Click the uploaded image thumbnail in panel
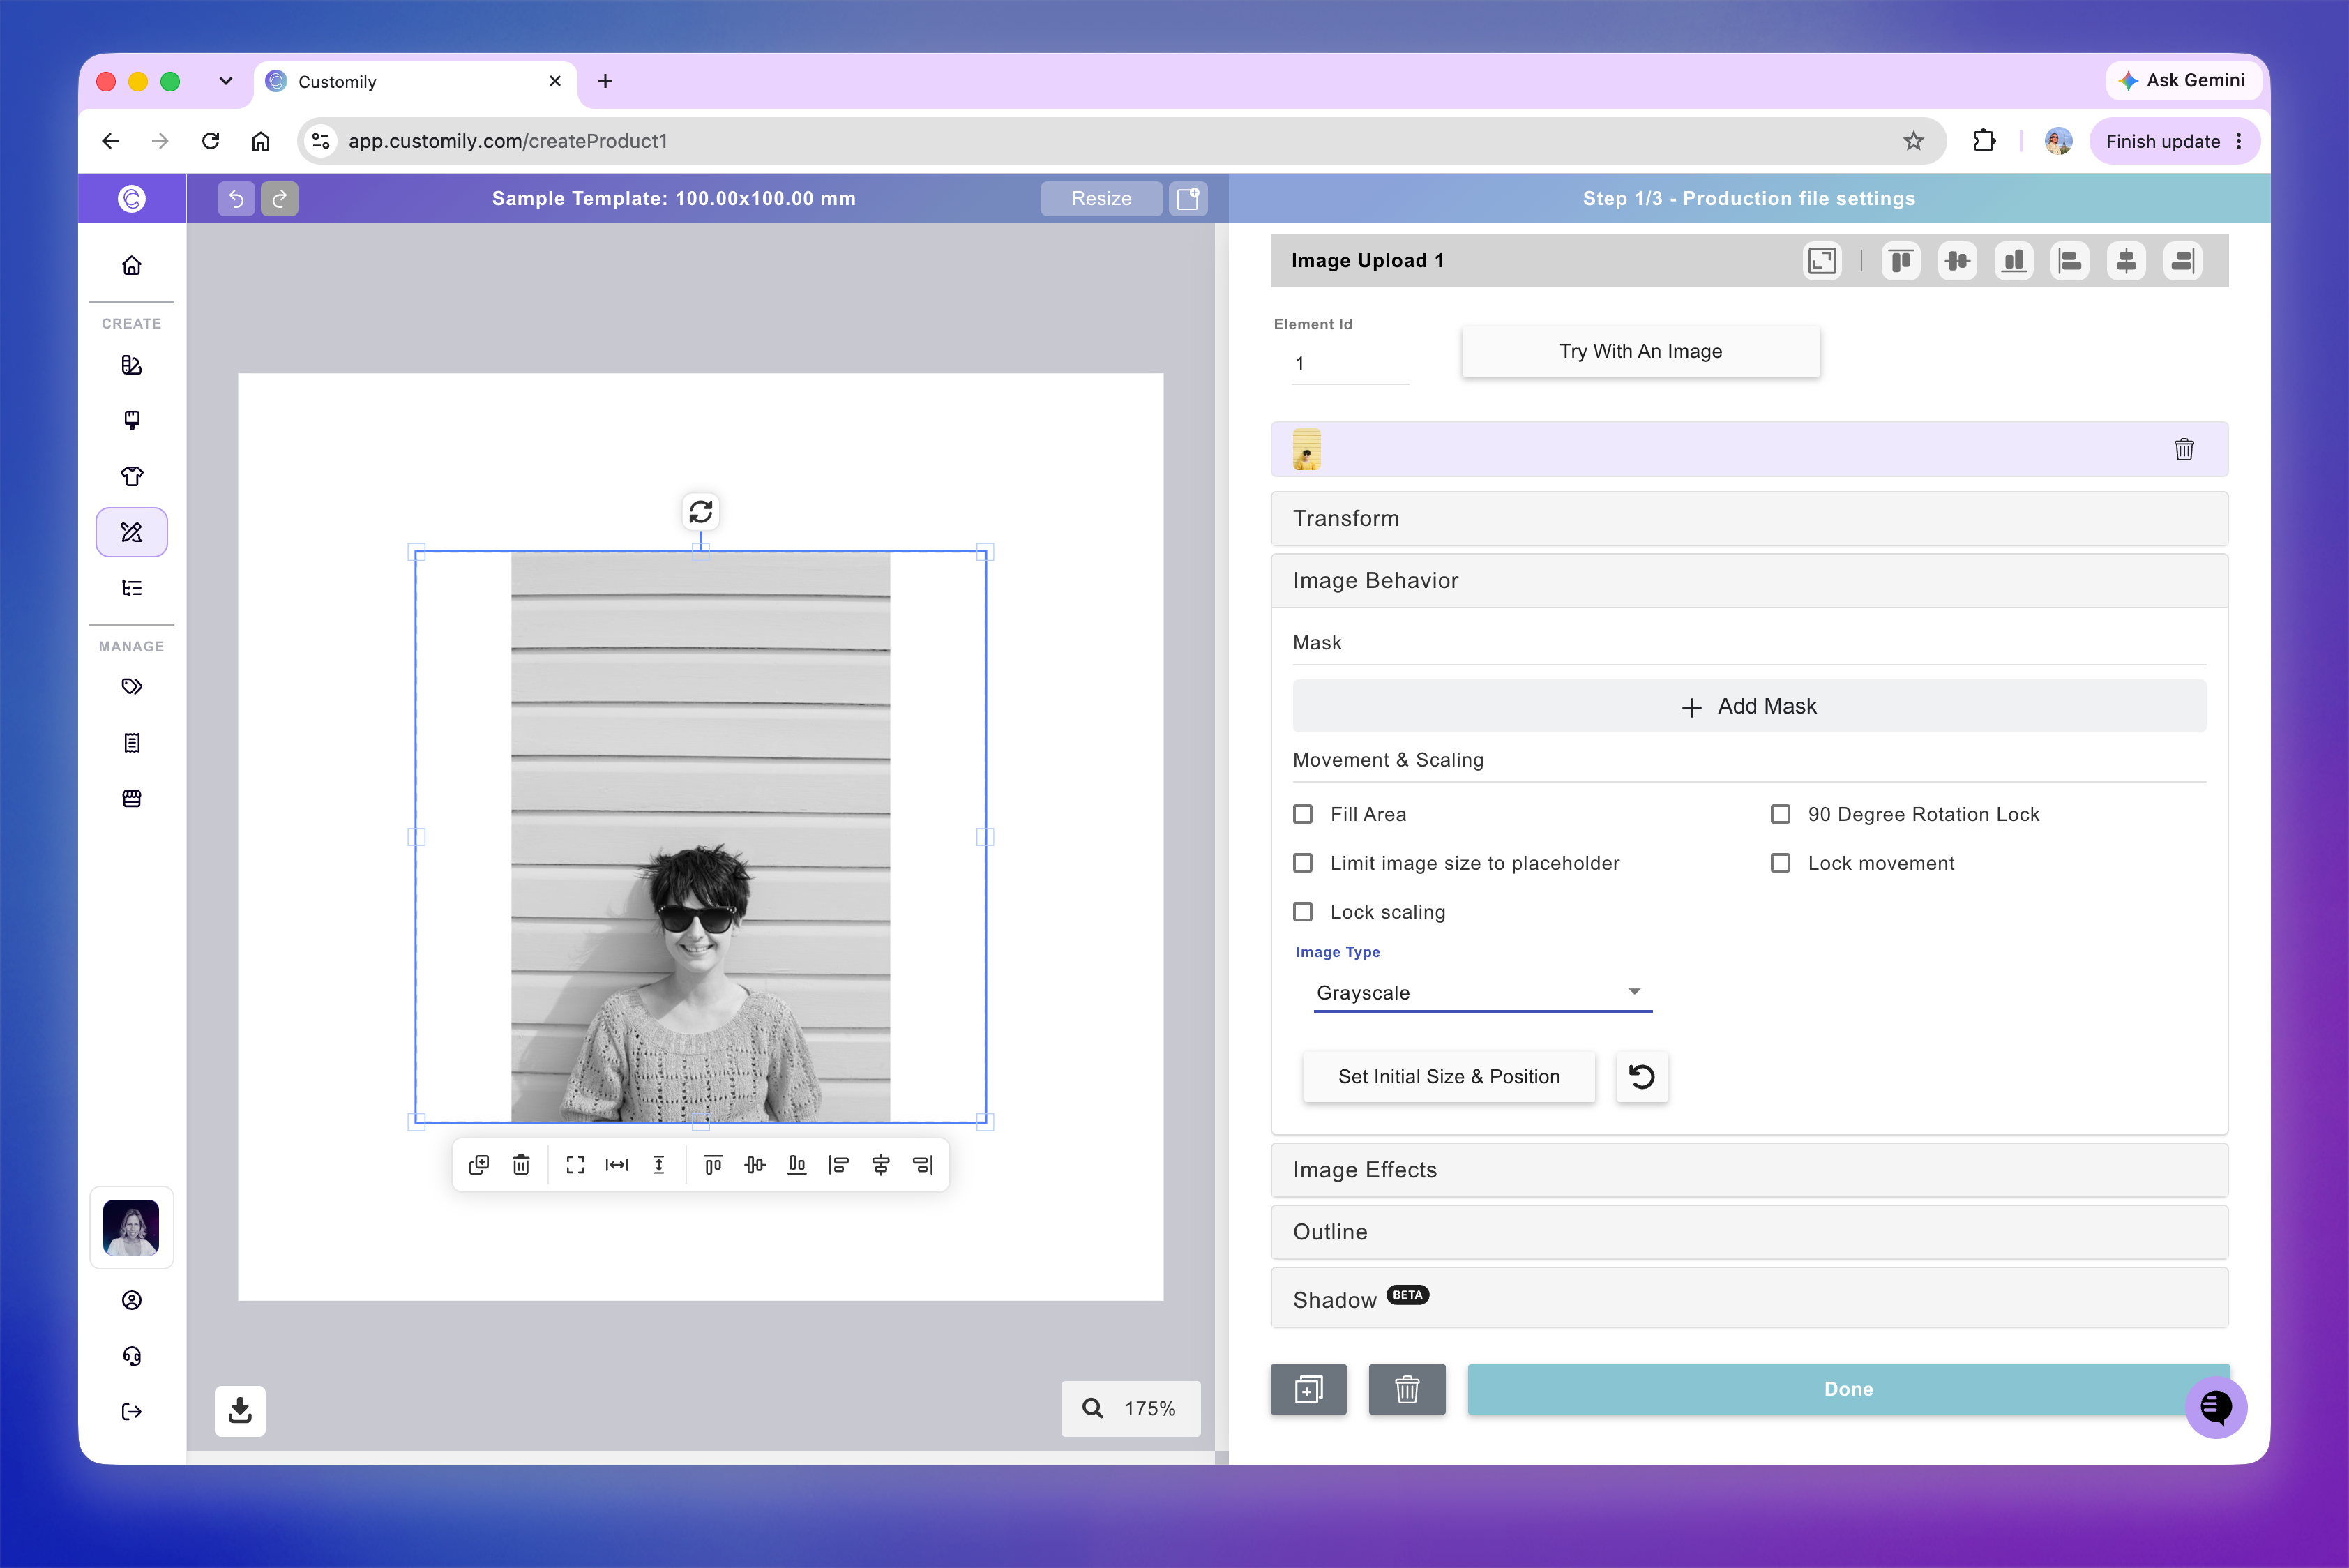 pos(1306,449)
